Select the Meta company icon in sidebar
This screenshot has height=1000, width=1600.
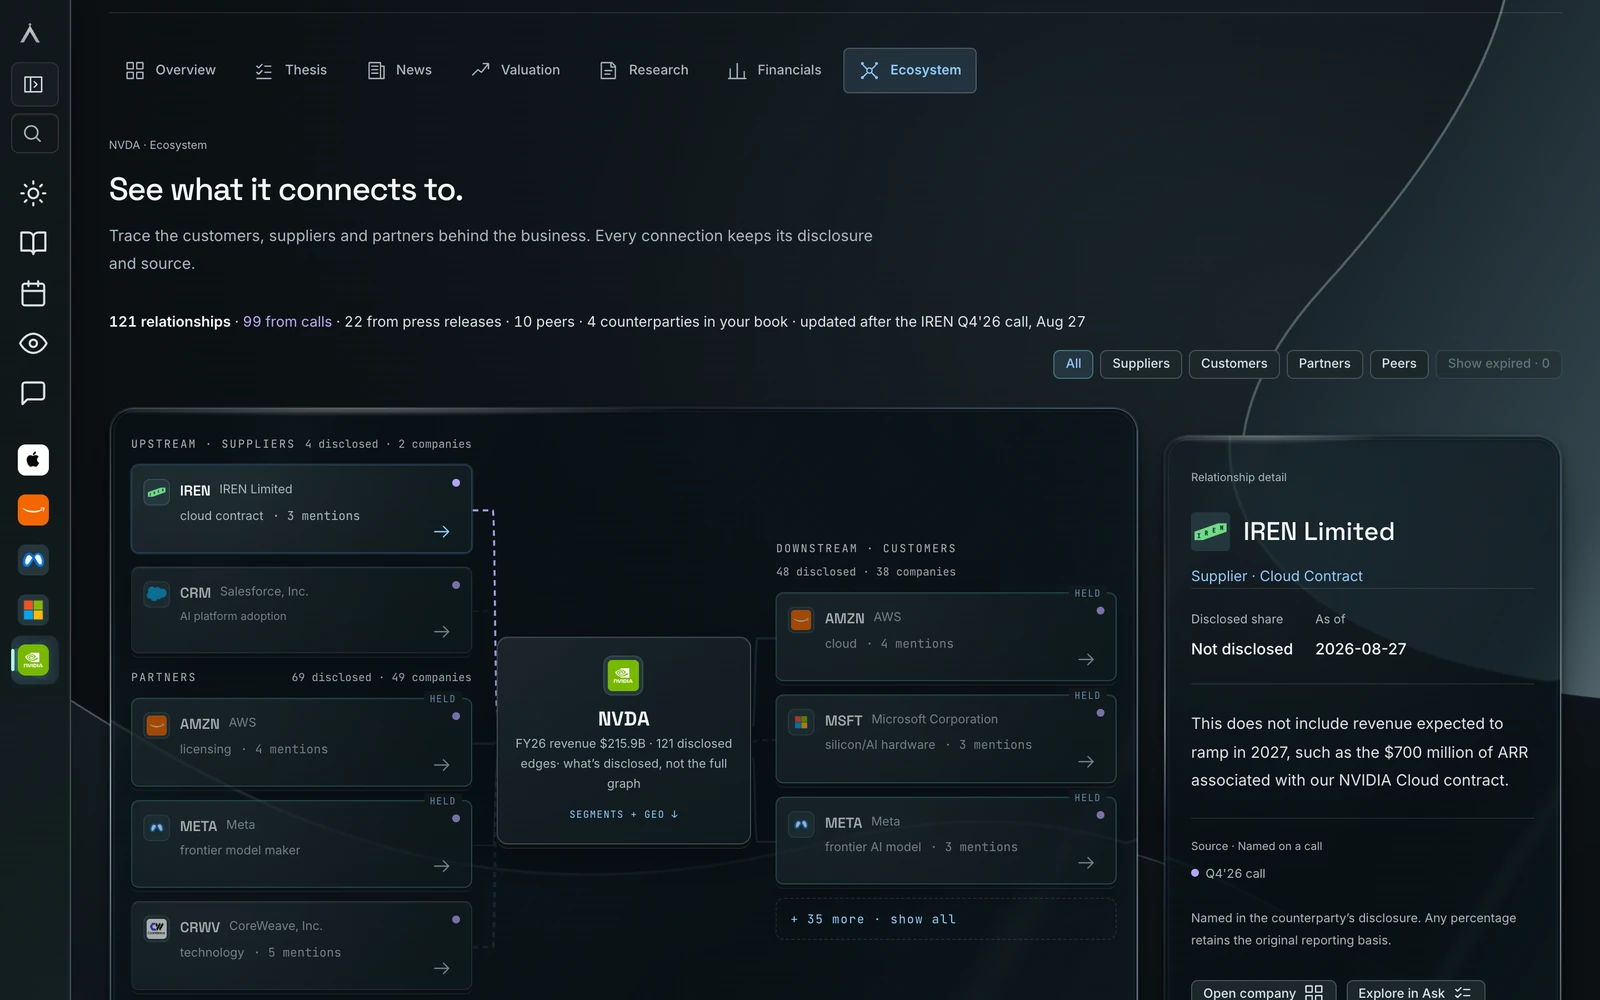pos(34,560)
